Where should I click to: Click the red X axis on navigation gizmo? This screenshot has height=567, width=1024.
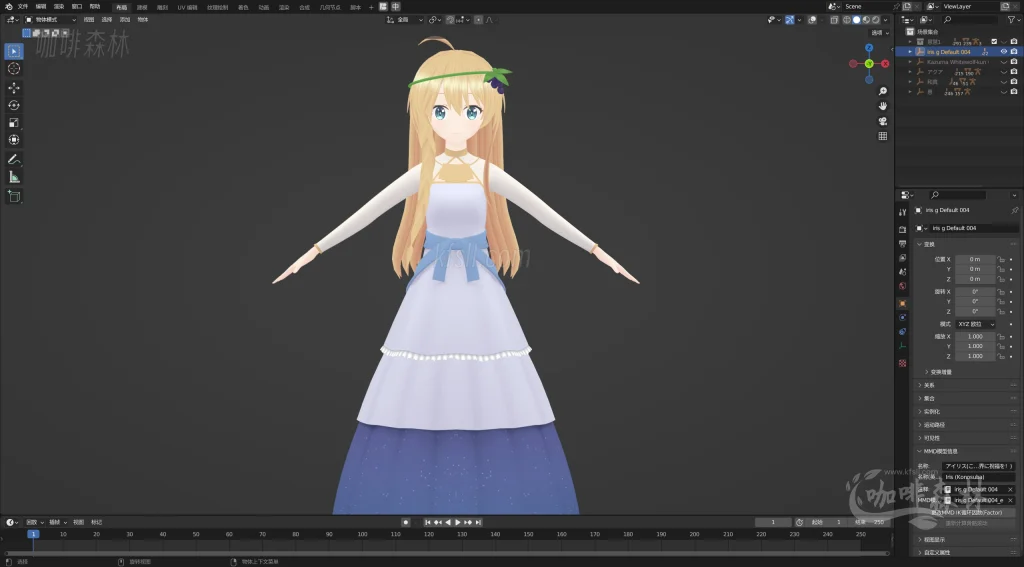[x=885, y=63]
